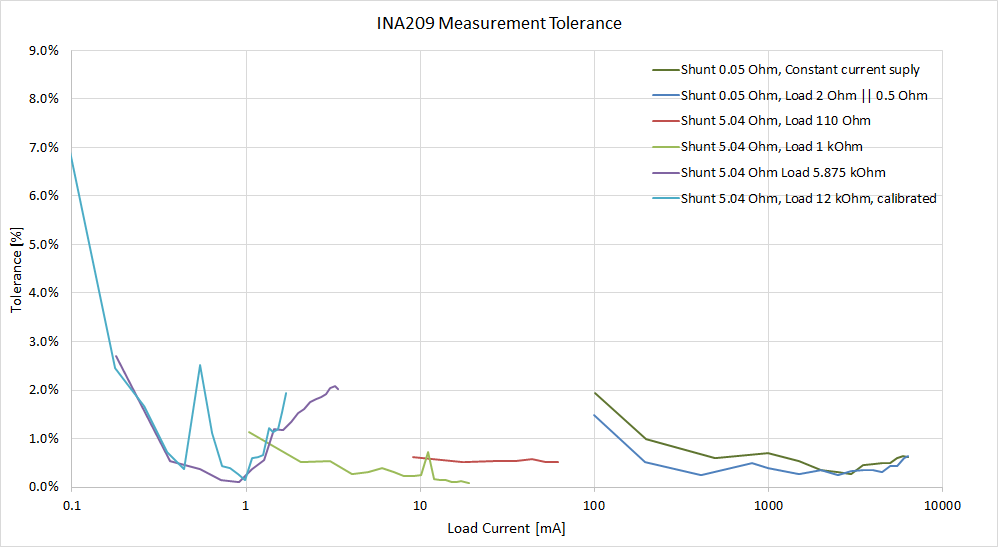This screenshot has height=547, width=998.
Task: Click the 8.0% y-axis label
Action: (x=43, y=99)
